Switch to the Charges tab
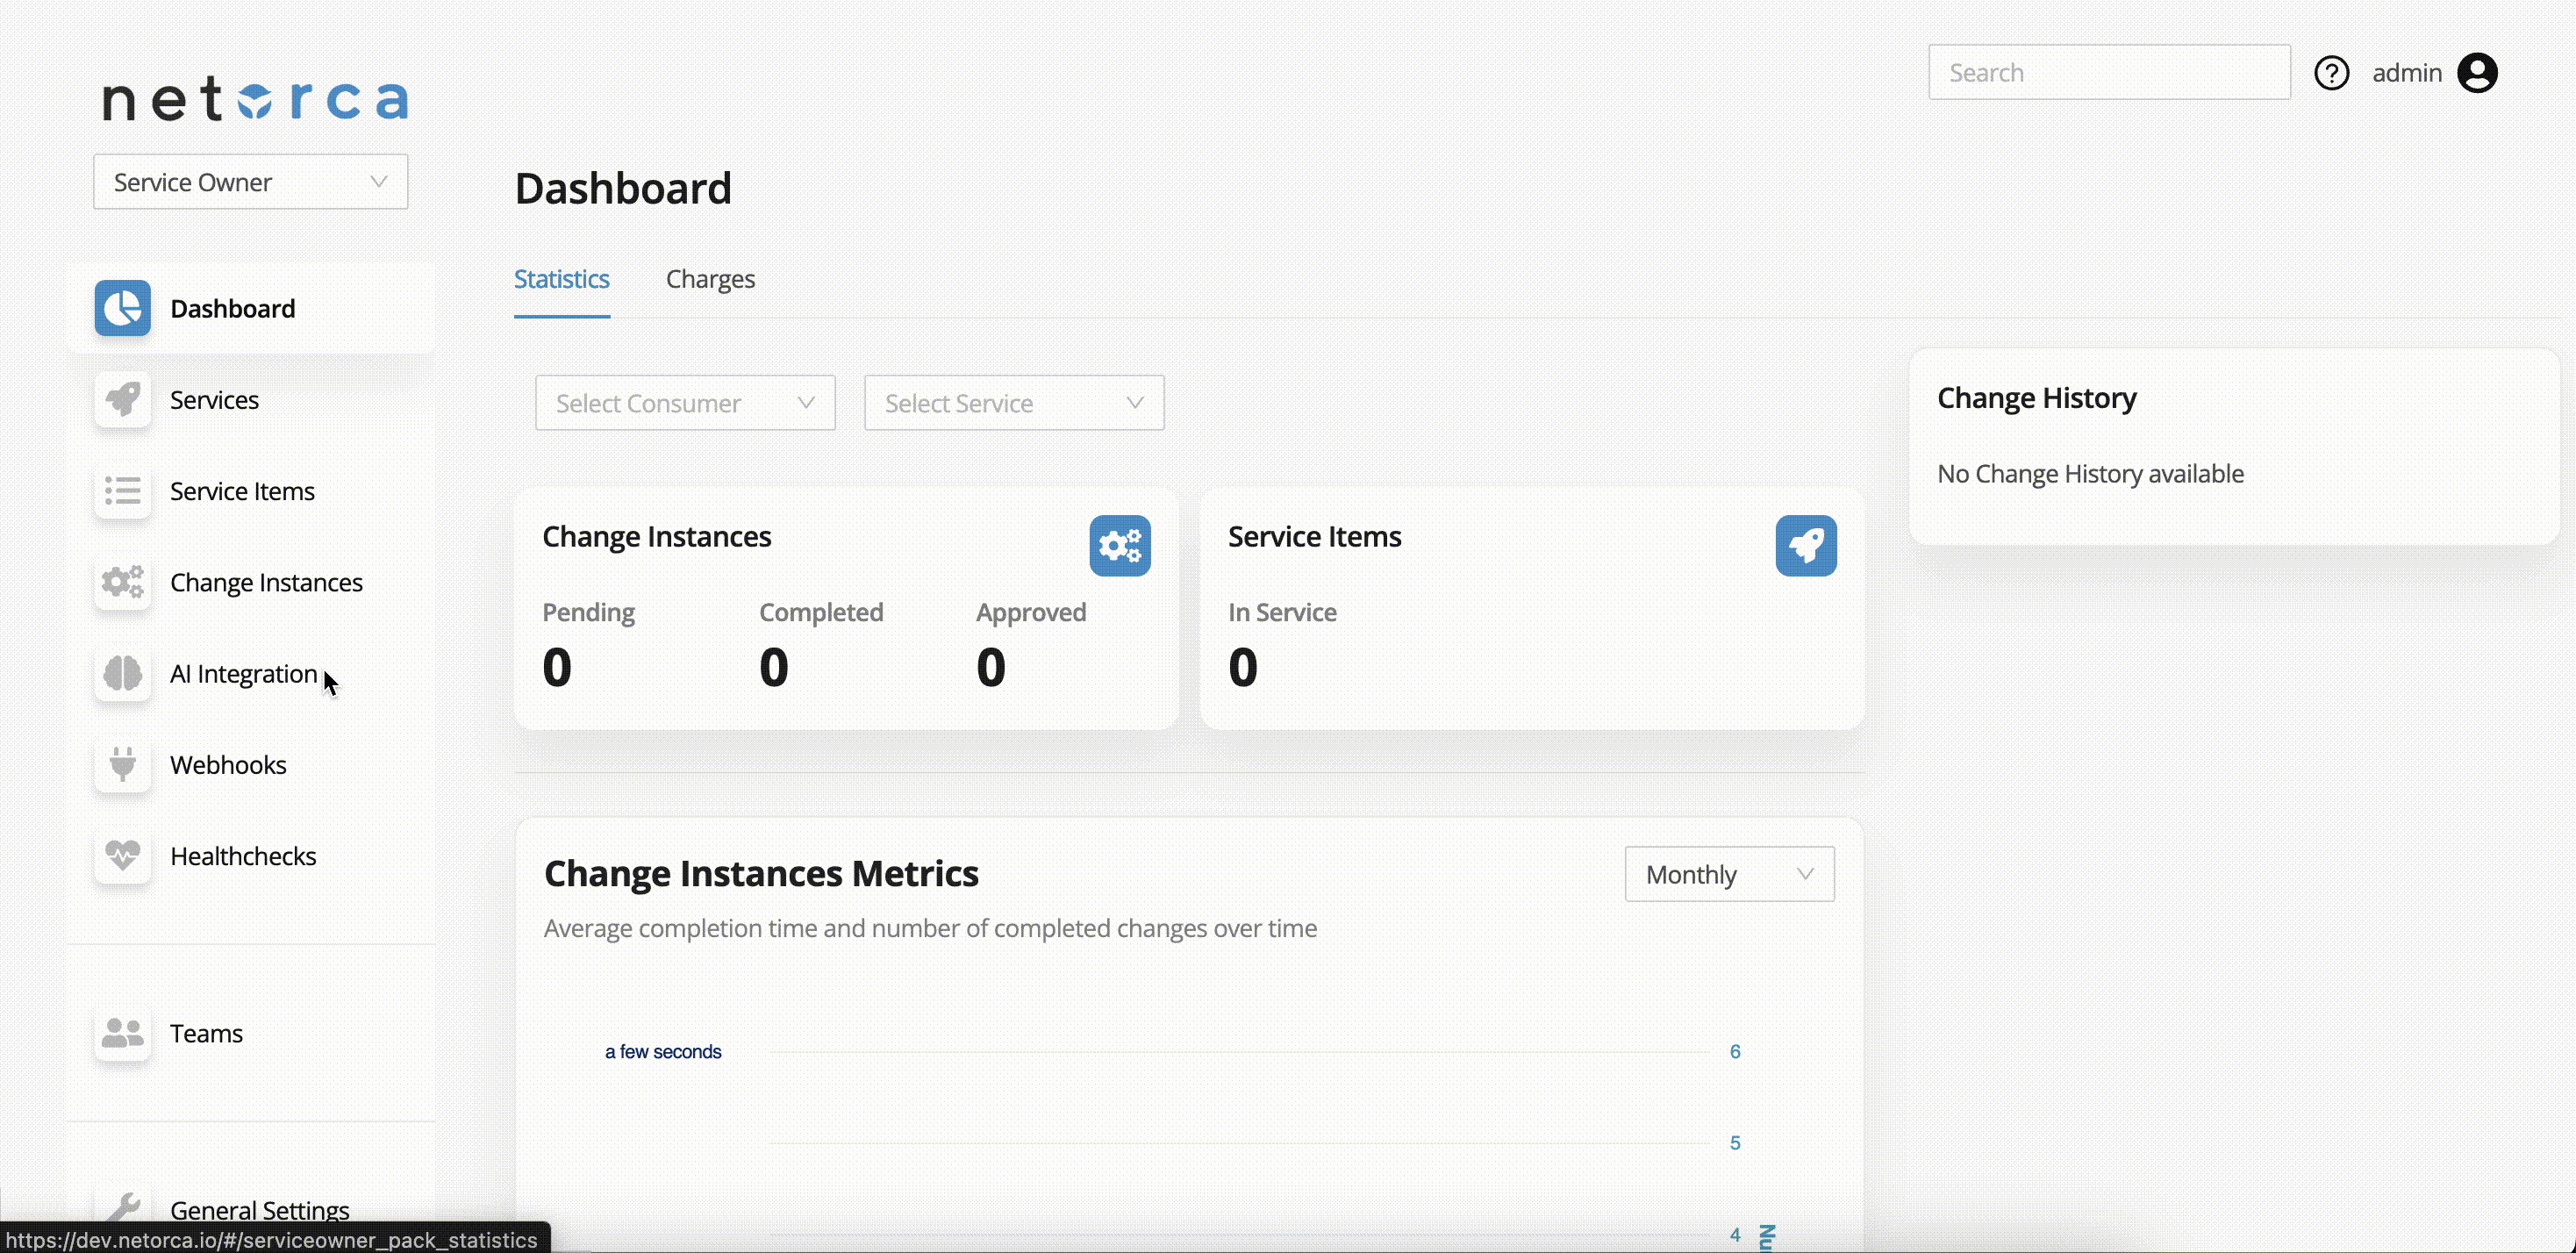The image size is (2576, 1253). (710, 279)
